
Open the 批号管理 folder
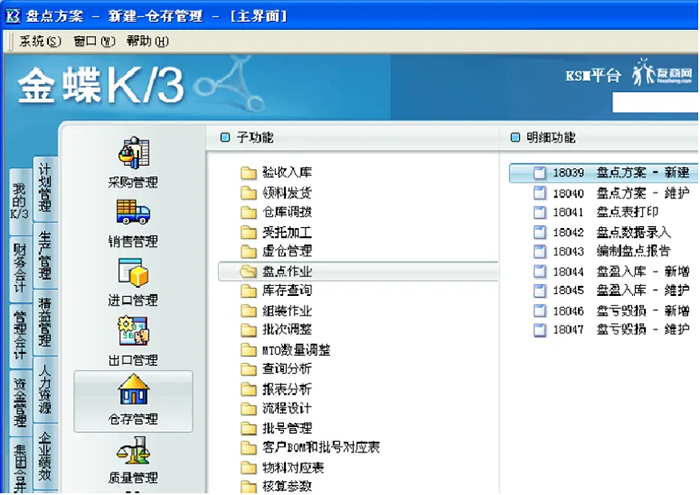pos(276,428)
